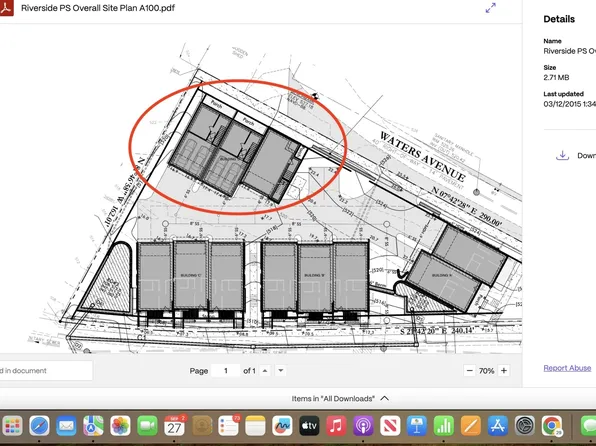Click the 70% zoom level display
Image resolution: width=596 pixels, height=446 pixels.
point(487,371)
